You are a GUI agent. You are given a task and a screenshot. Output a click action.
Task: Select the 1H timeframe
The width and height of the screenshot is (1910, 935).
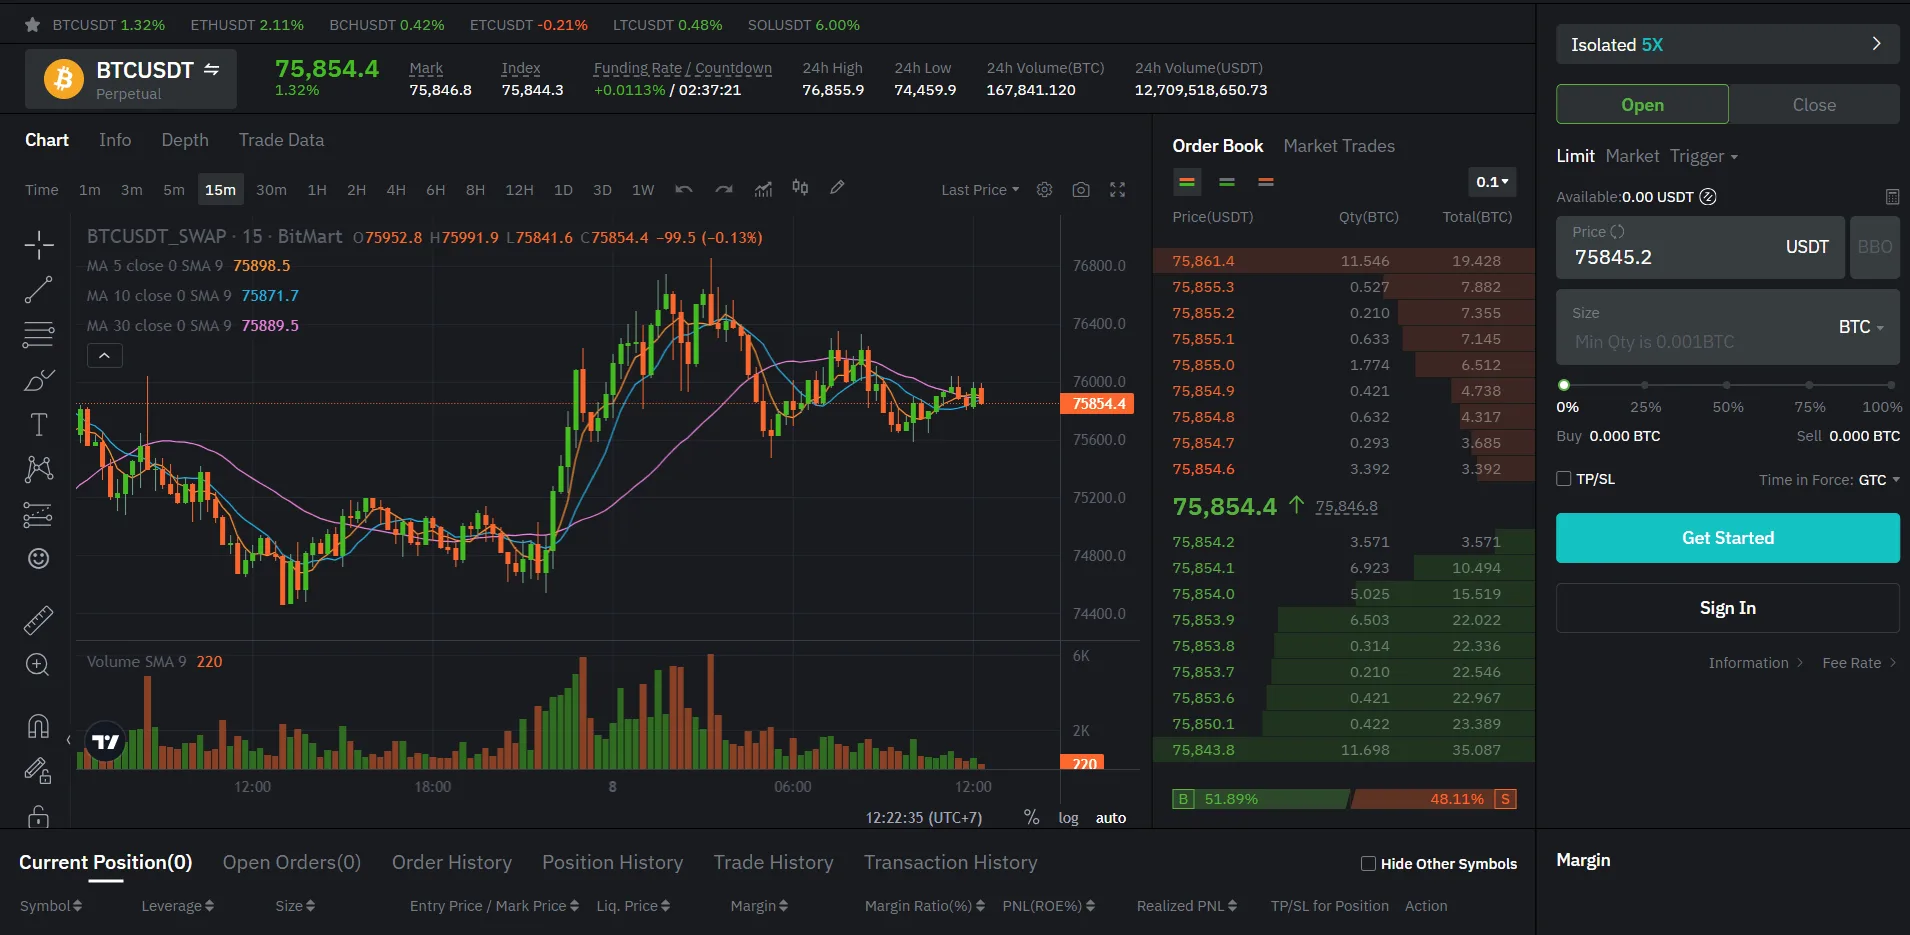point(317,190)
